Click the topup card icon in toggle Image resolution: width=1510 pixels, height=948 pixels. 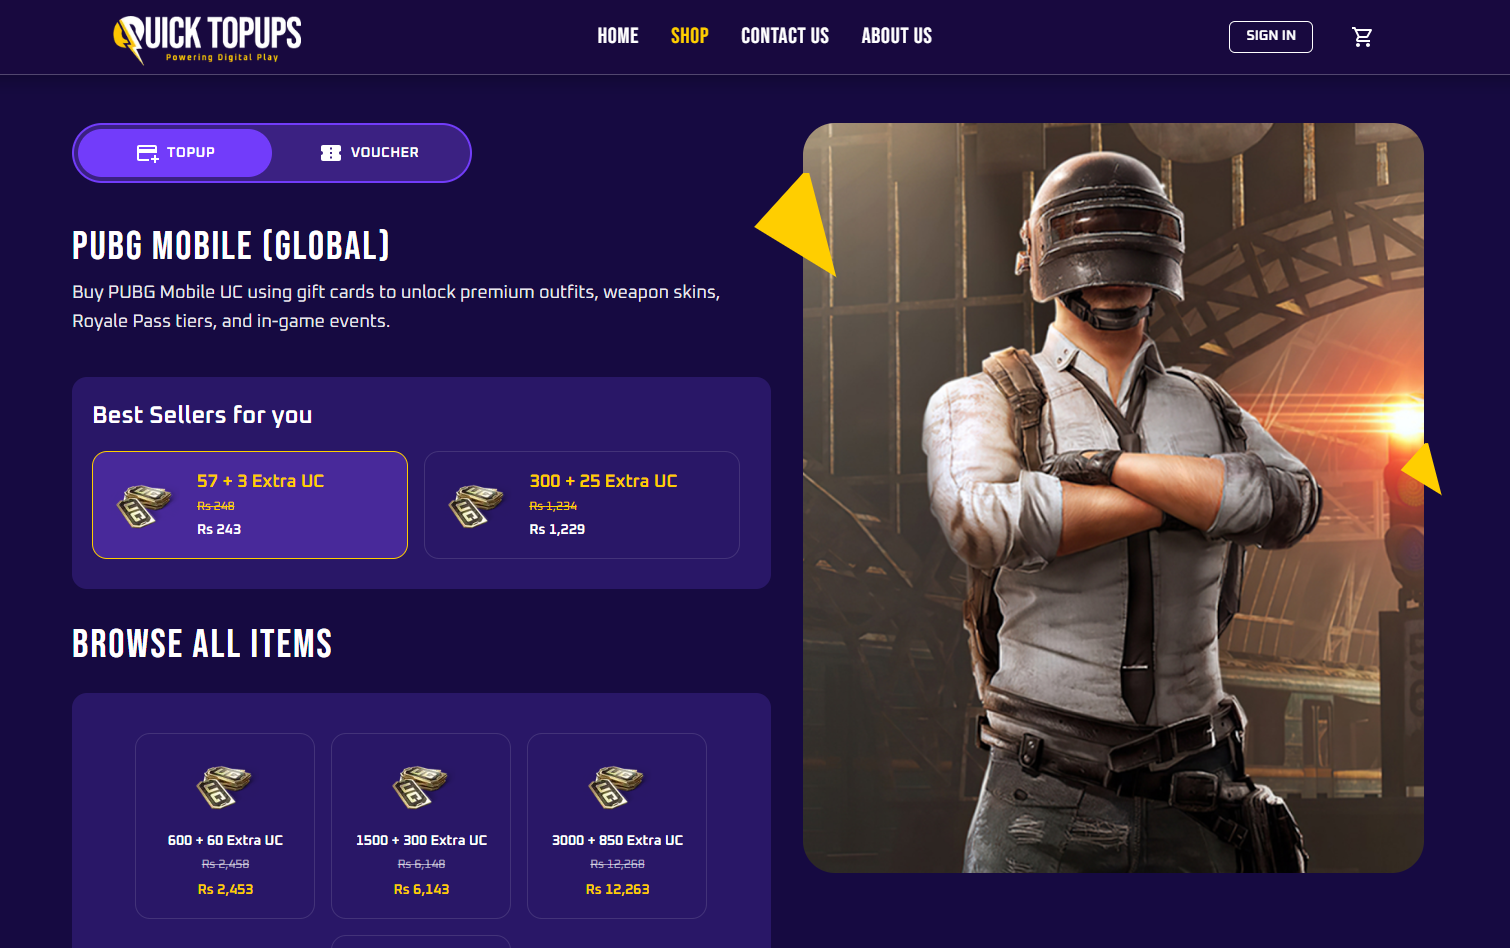point(148,153)
